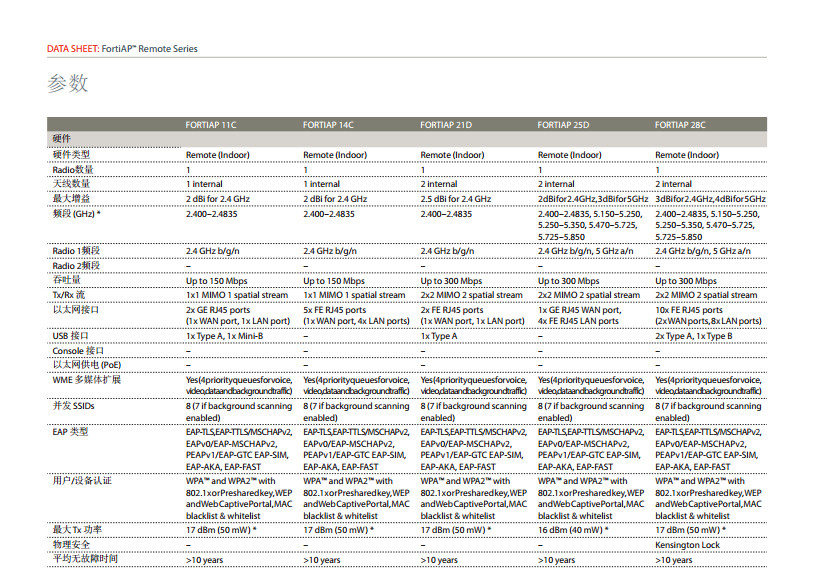
Task: Click the 'Tx/Rx 流' row label
Action: (68, 295)
